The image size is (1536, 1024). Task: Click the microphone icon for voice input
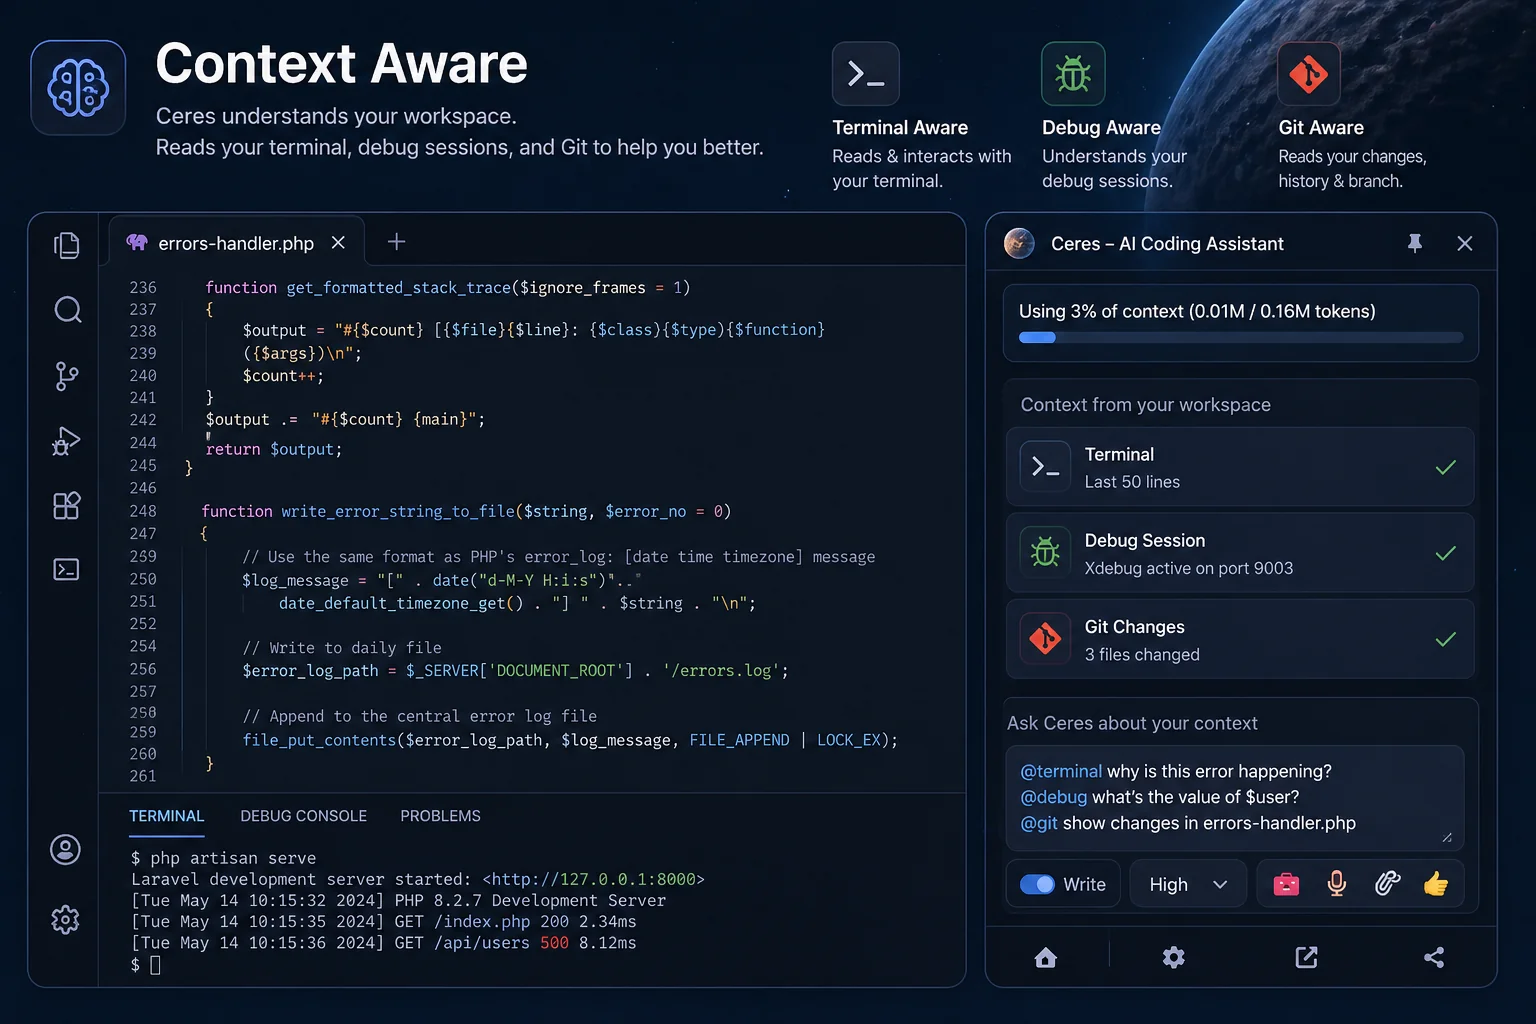click(1336, 883)
